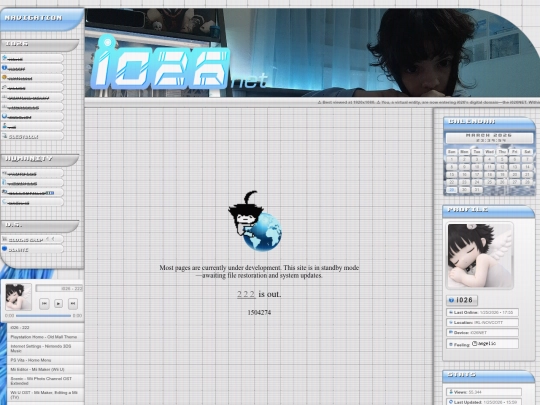Click the music player seek bar
The width and height of the screenshot is (540, 405).
pyautogui.click(x=43, y=315)
